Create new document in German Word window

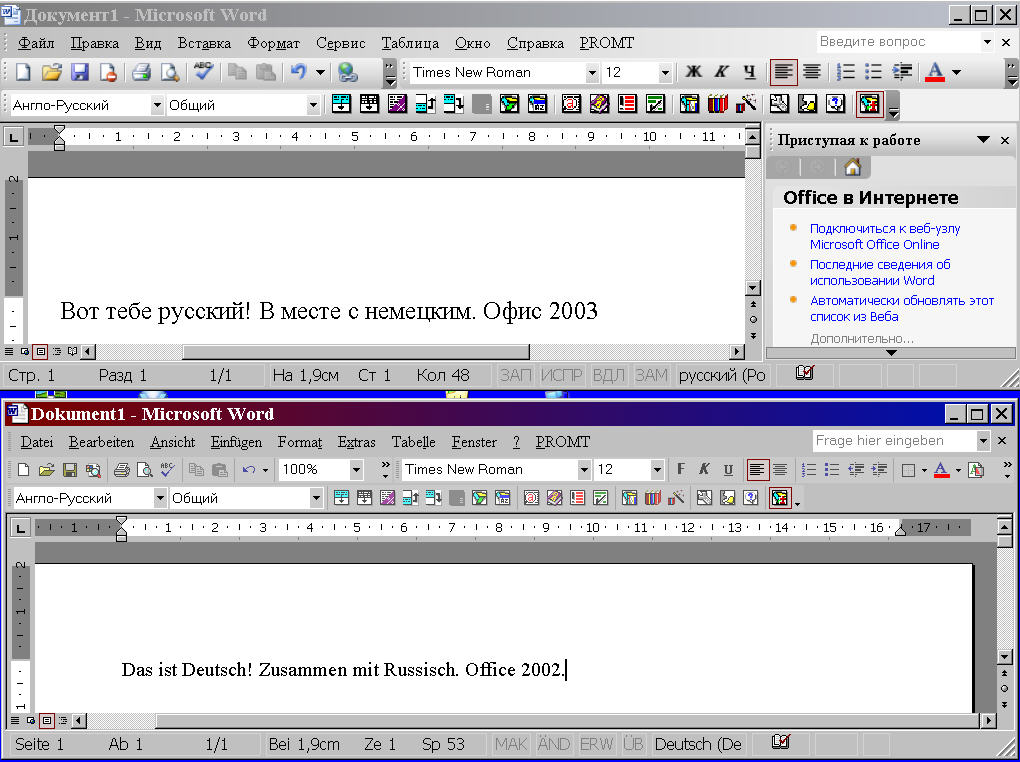(x=23, y=470)
